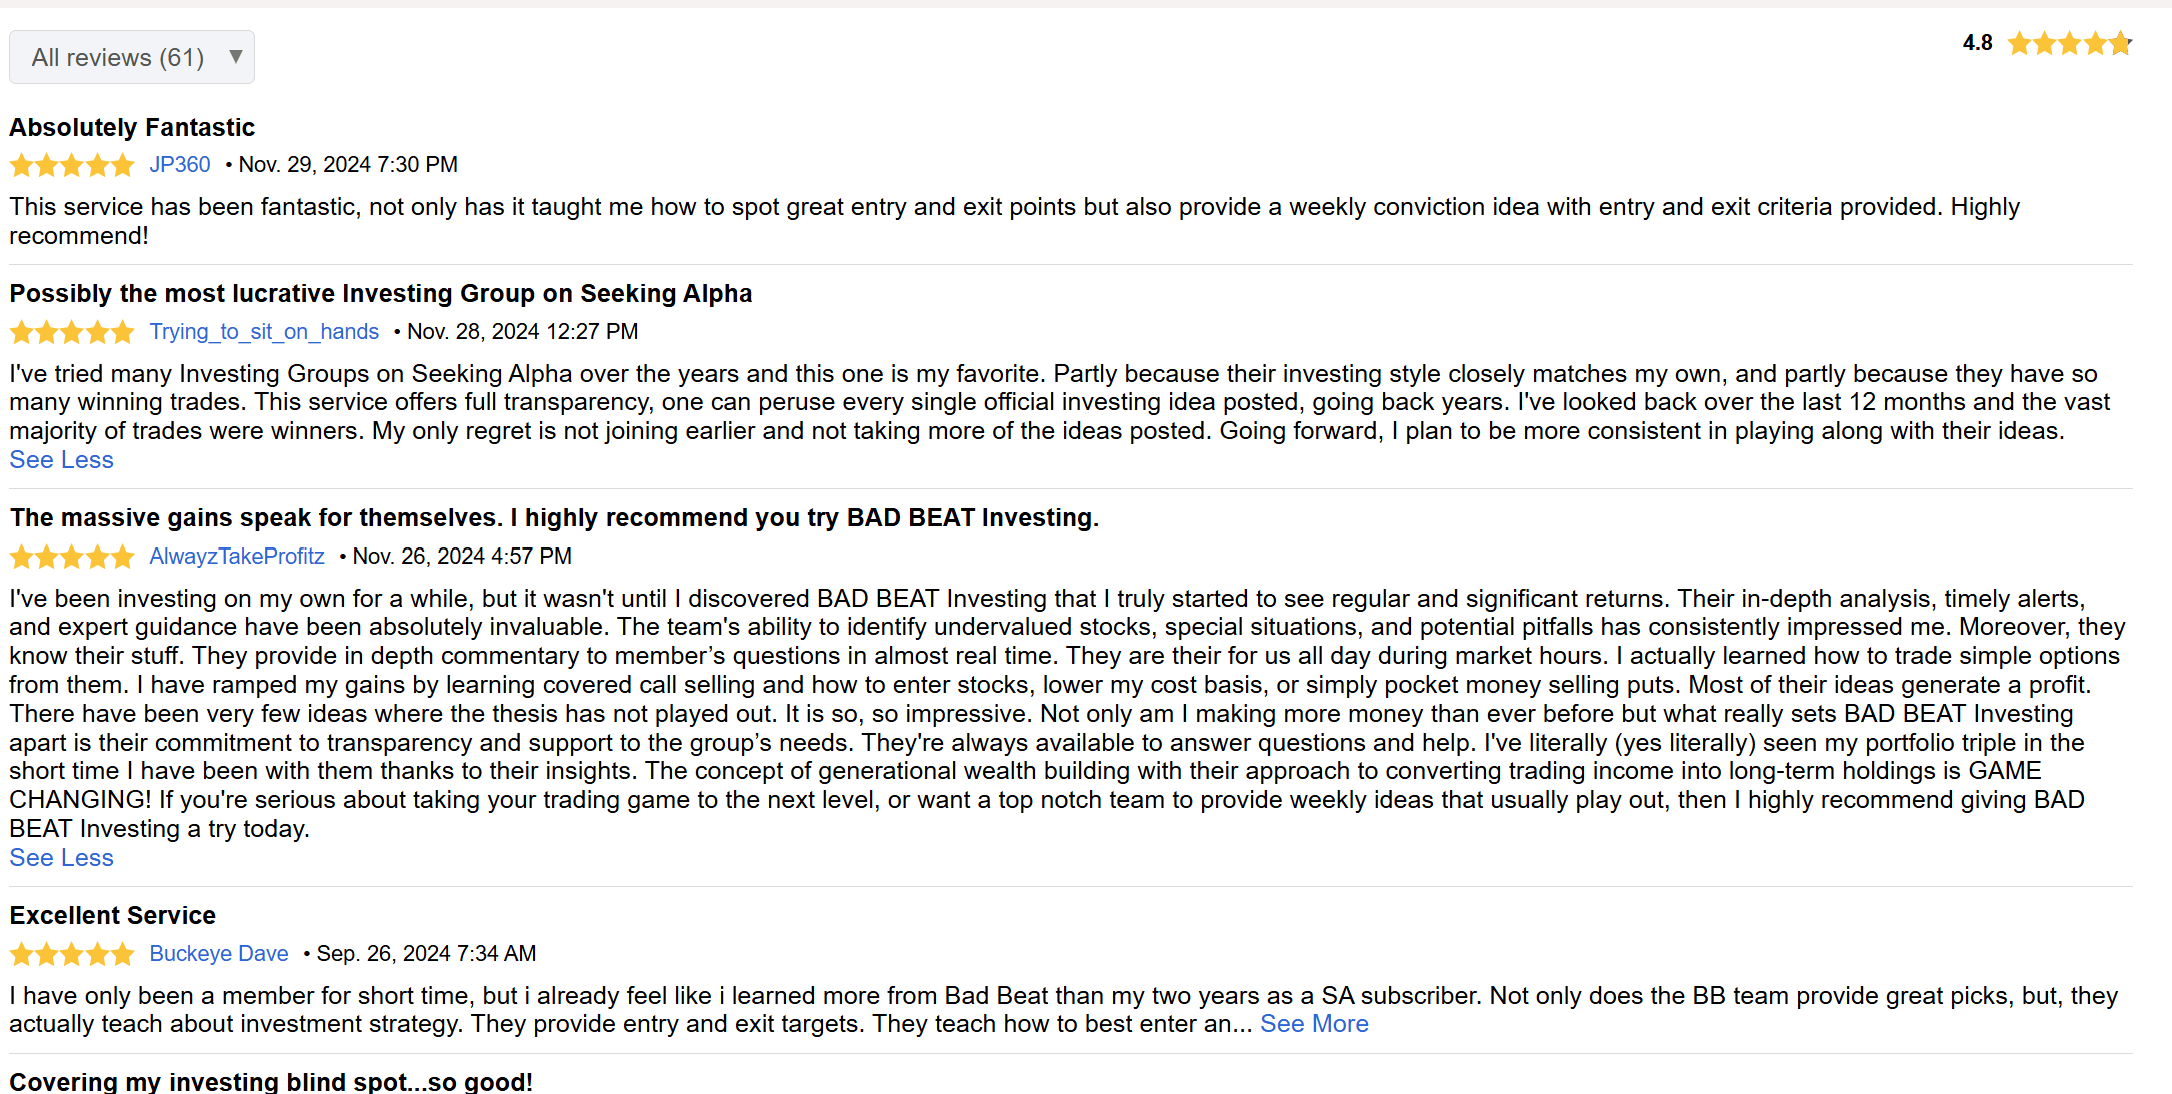The height and width of the screenshot is (1094, 2172).
Task: Open Trying_to_sit_on_hands profile link
Action: click(264, 332)
